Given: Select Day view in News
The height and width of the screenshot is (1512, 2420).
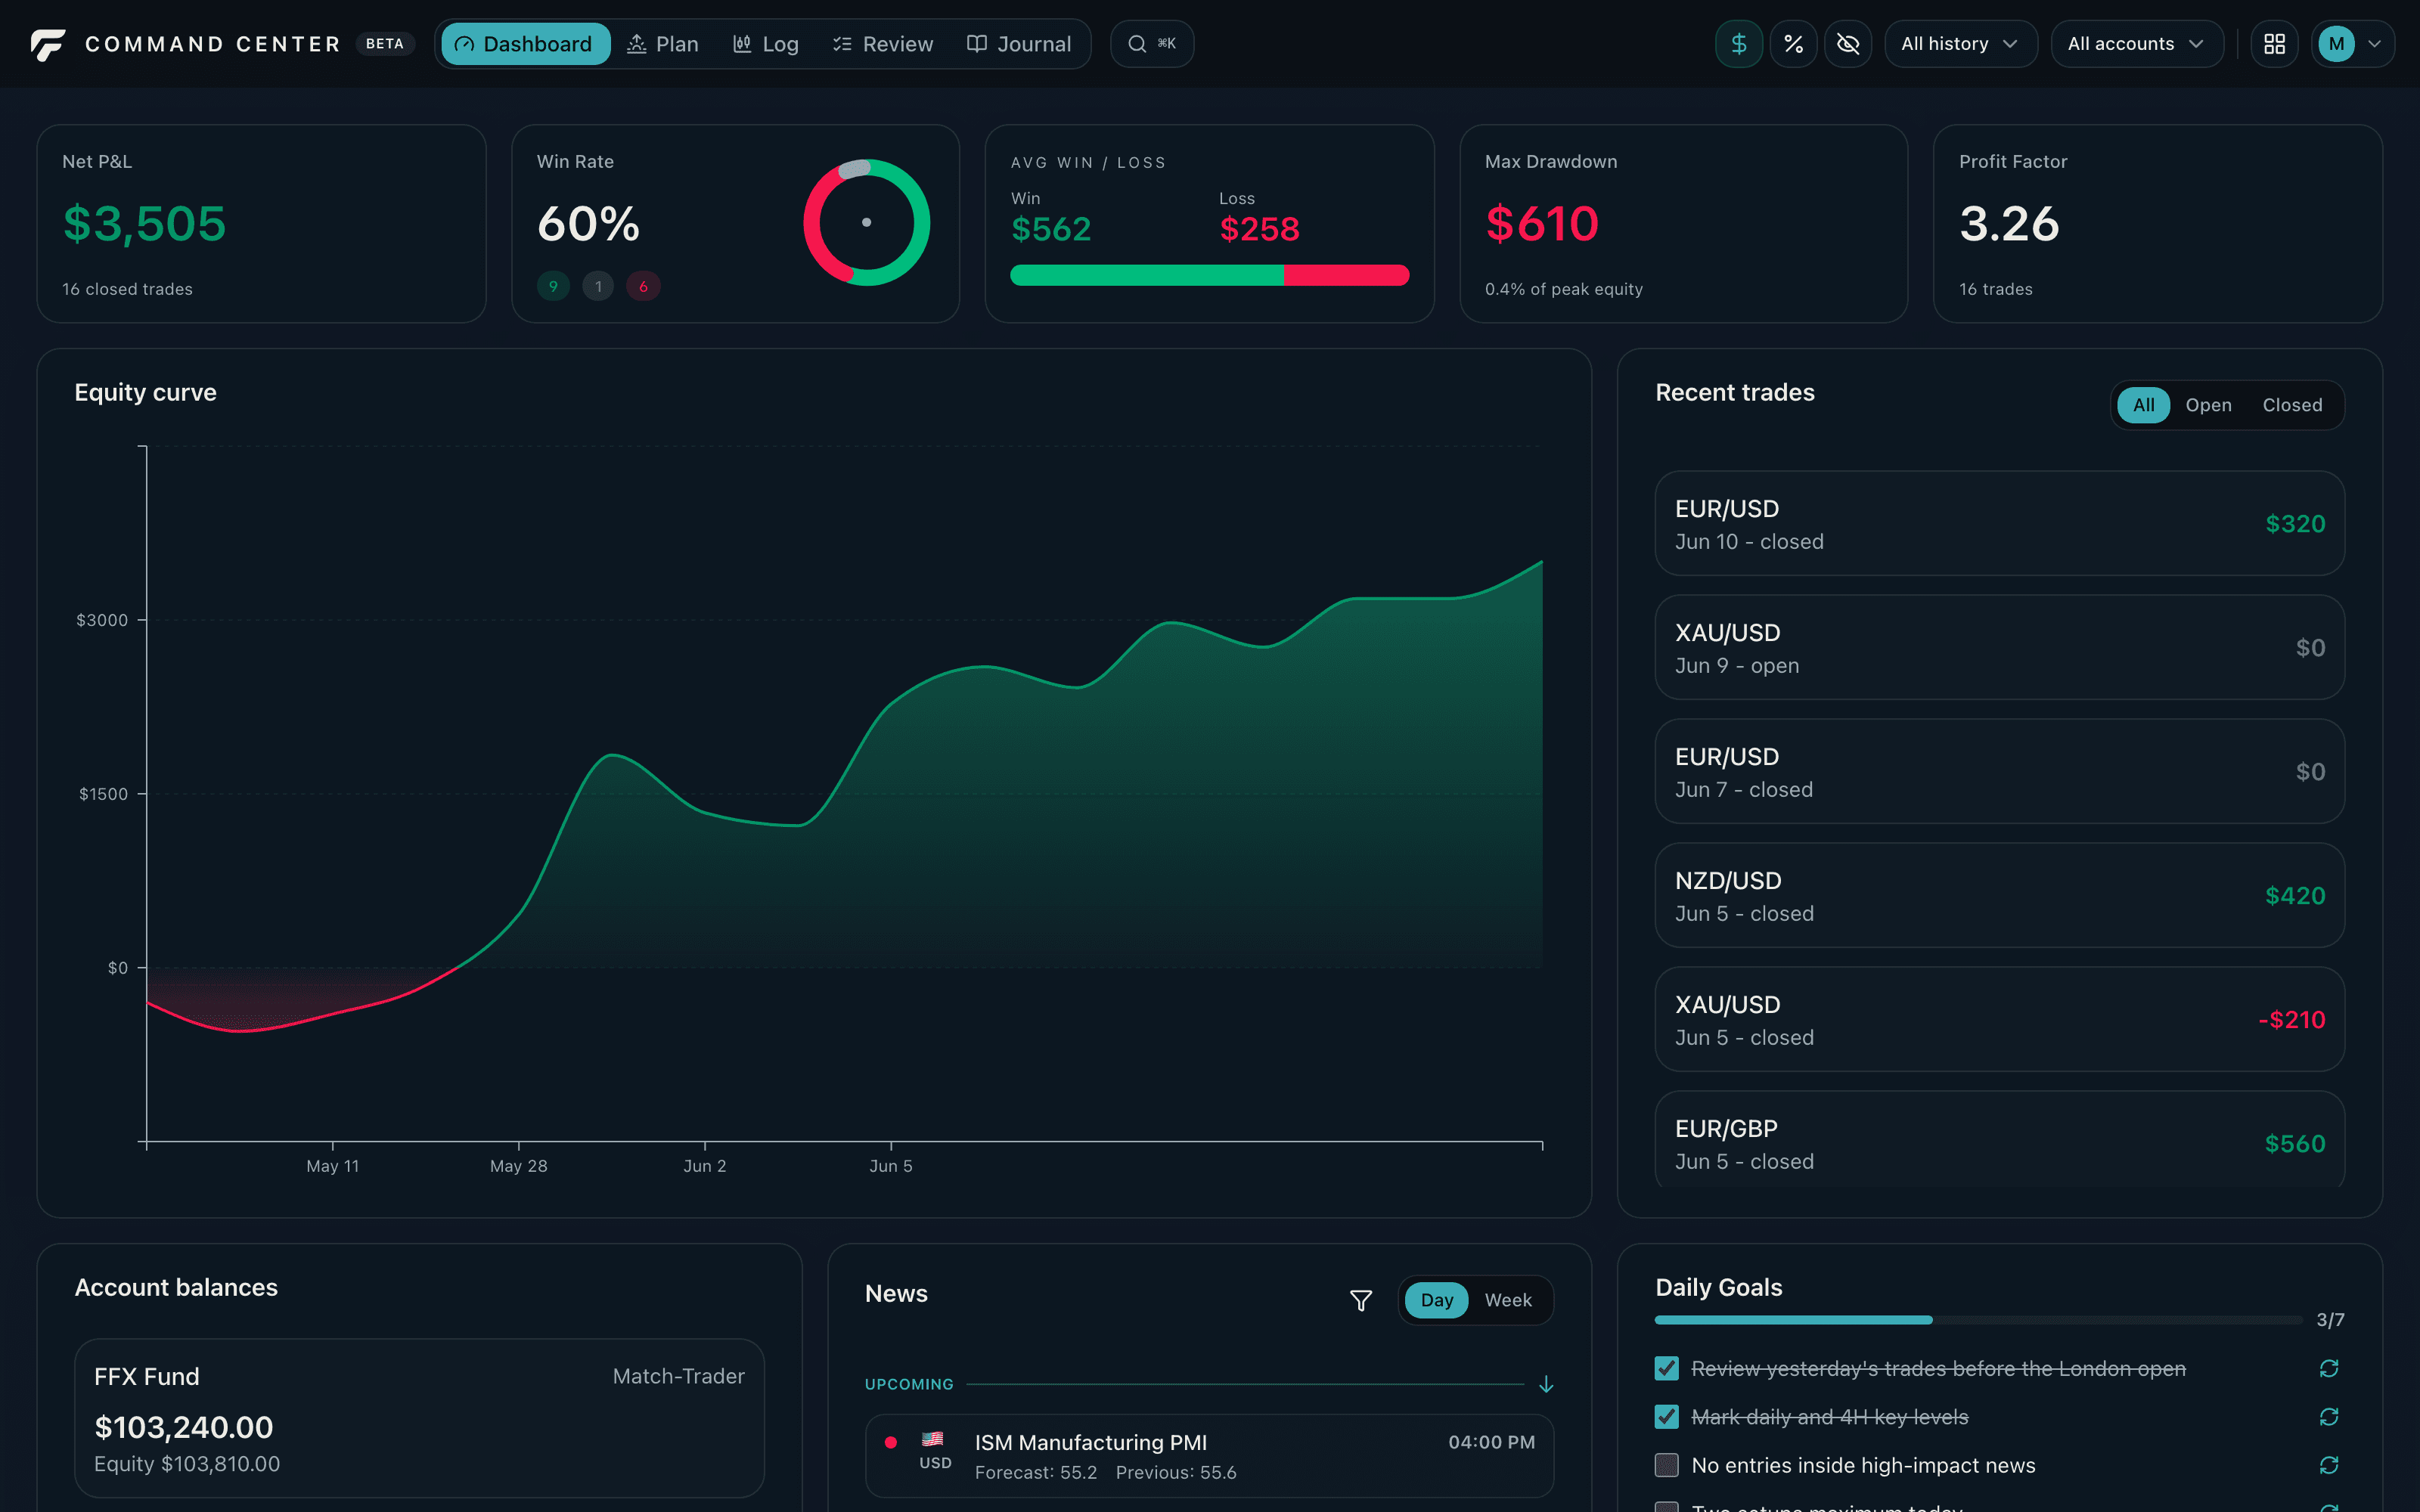Looking at the screenshot, I should 1436,1300.
